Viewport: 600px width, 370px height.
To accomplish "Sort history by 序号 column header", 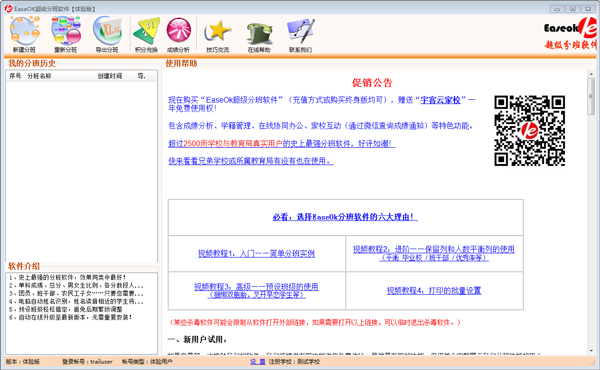I will pyautogui.click(x=15, y=76).
